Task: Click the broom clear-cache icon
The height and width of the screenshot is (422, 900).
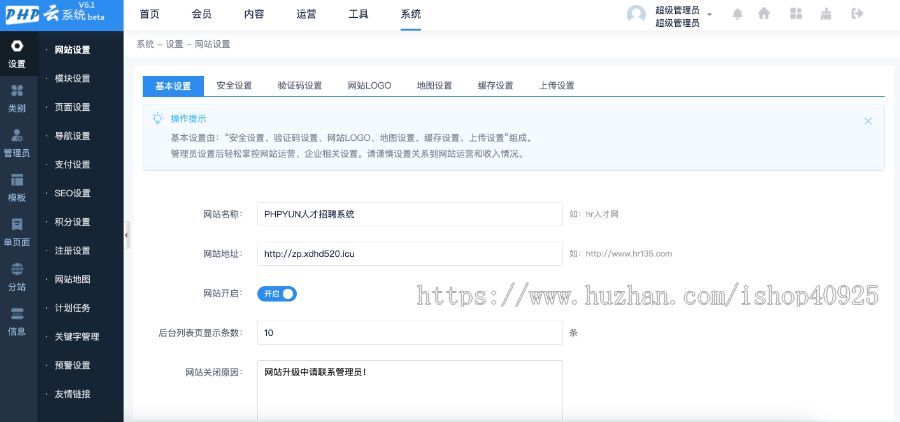Action: pyautogui.click(x=825, y=14)
